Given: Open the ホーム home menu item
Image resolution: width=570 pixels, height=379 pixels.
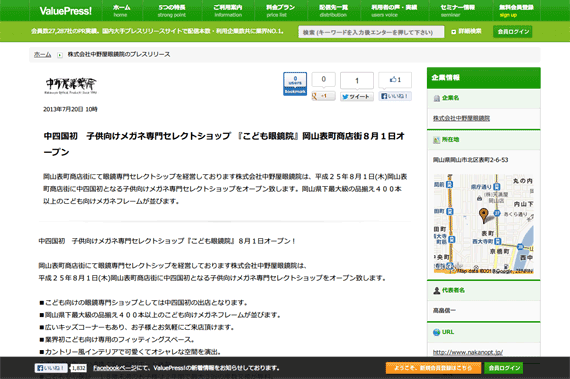Looking at the screenshot, I should (121, 11).
